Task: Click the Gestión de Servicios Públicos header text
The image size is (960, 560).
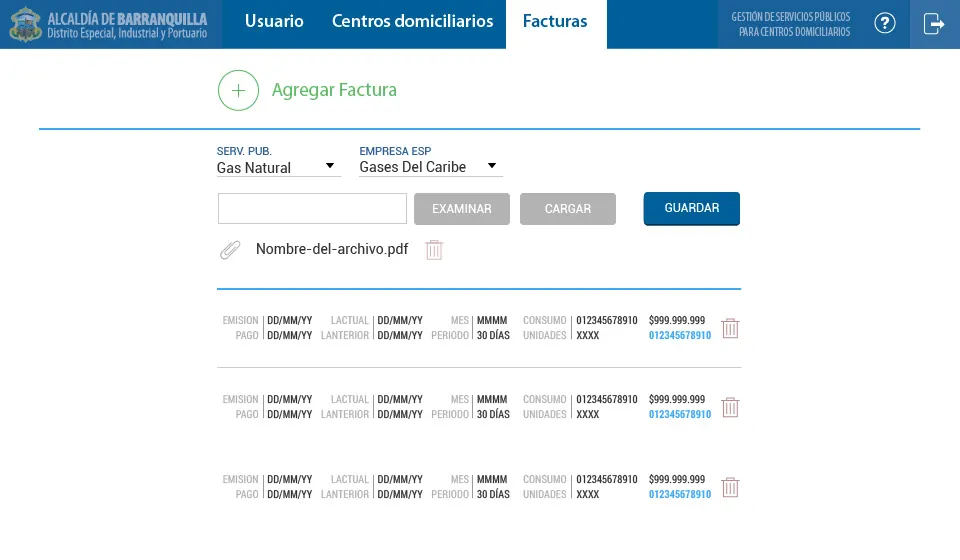Action: tap(790, 24)
